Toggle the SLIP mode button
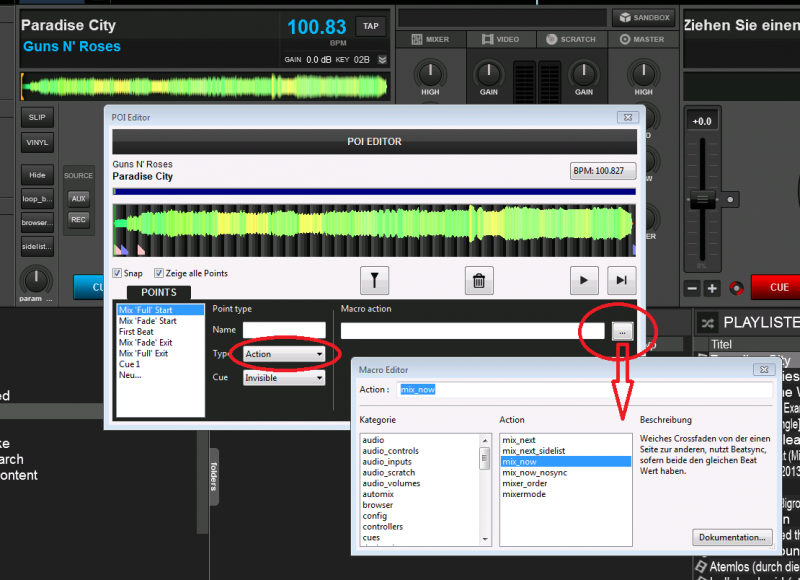Viewport: 800px width, 580px height. click(37, 117)
